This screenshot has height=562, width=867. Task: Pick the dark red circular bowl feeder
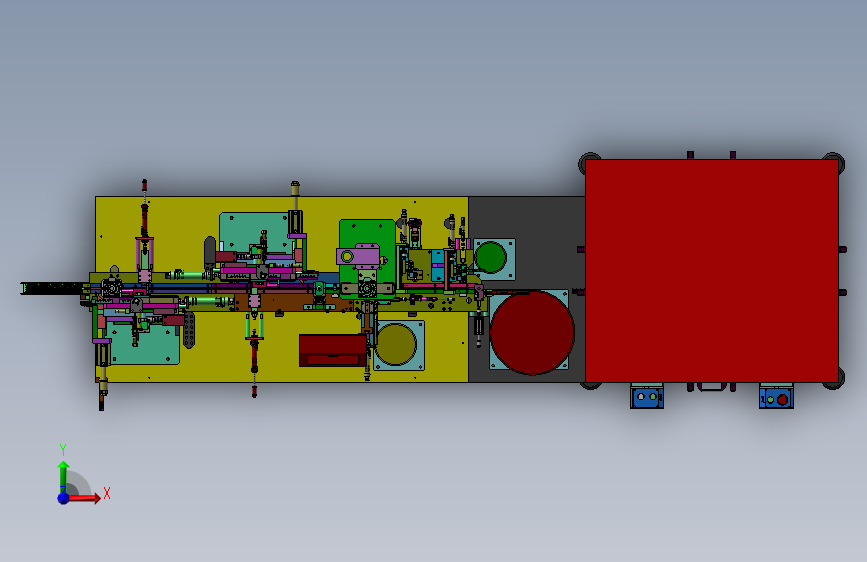(532, 332)
